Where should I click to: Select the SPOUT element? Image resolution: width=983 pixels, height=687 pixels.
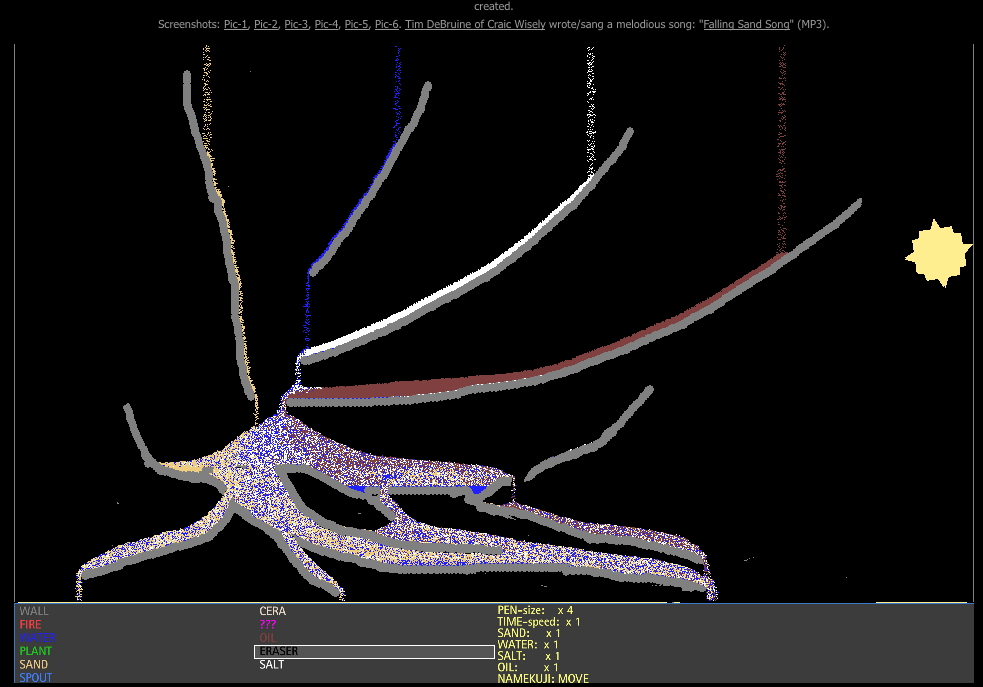36,678
